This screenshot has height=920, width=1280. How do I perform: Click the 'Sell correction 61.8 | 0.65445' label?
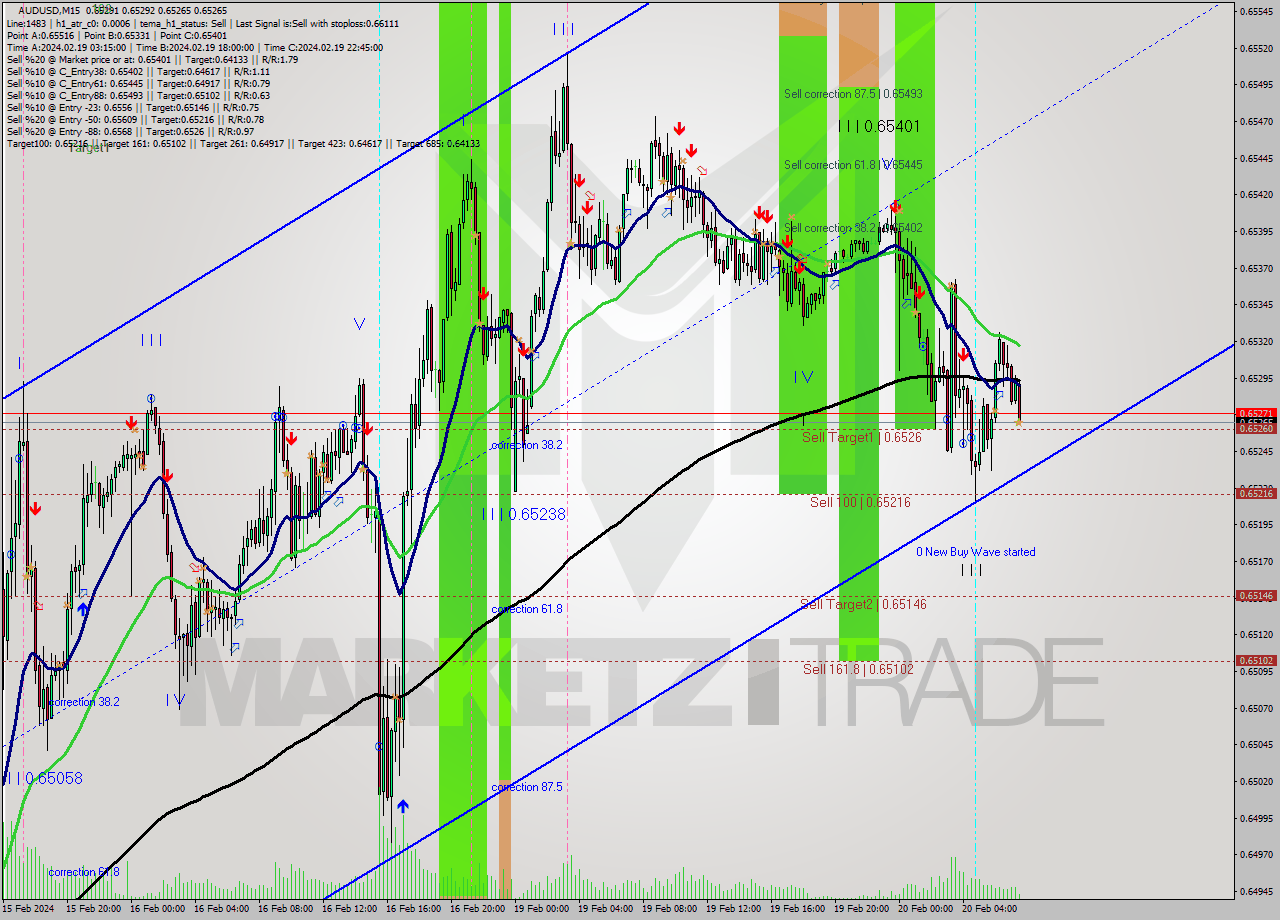click(853, 165)
